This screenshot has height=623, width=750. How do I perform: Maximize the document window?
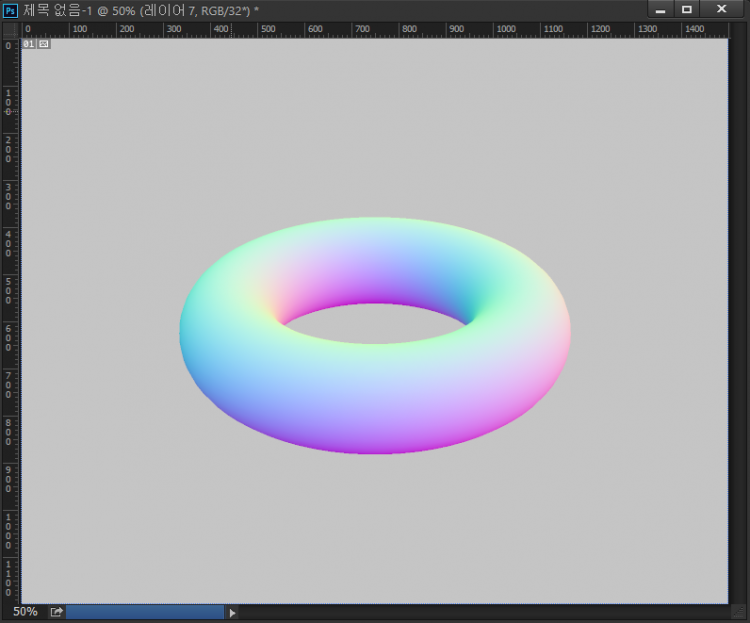tap(687, 10)
